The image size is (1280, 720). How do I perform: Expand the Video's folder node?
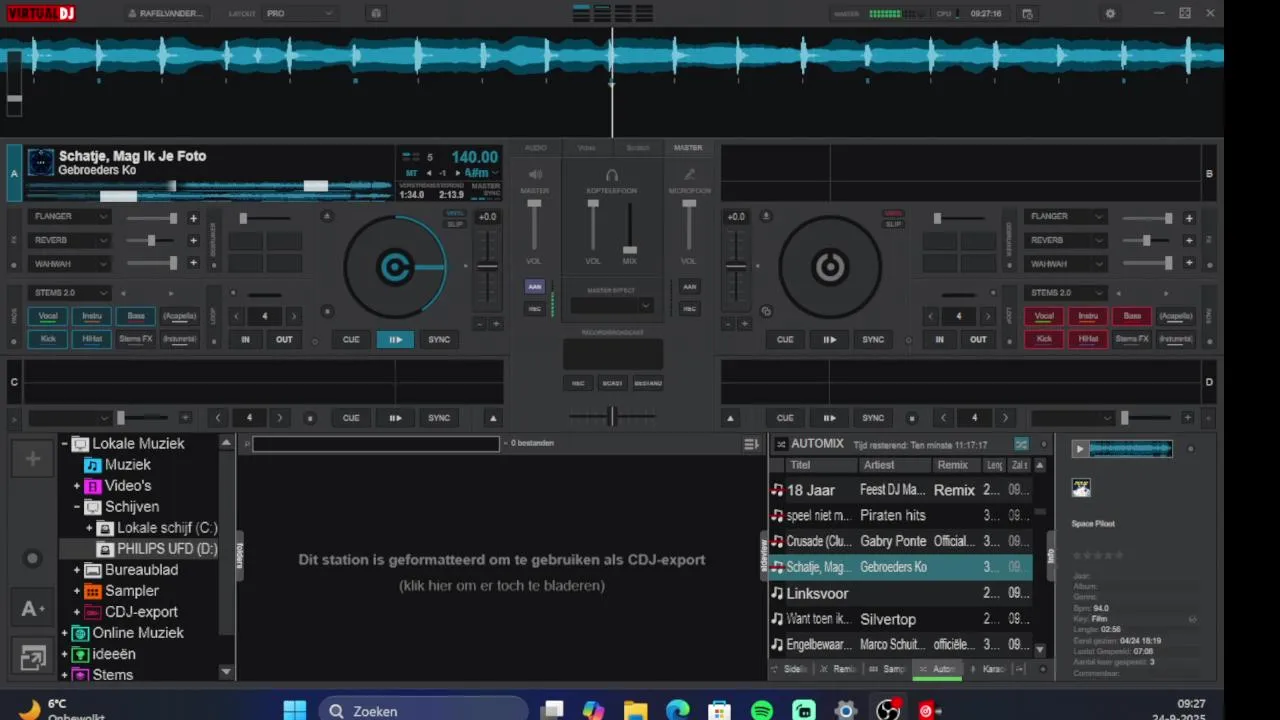pyautogui.click(x=77, y=486)
